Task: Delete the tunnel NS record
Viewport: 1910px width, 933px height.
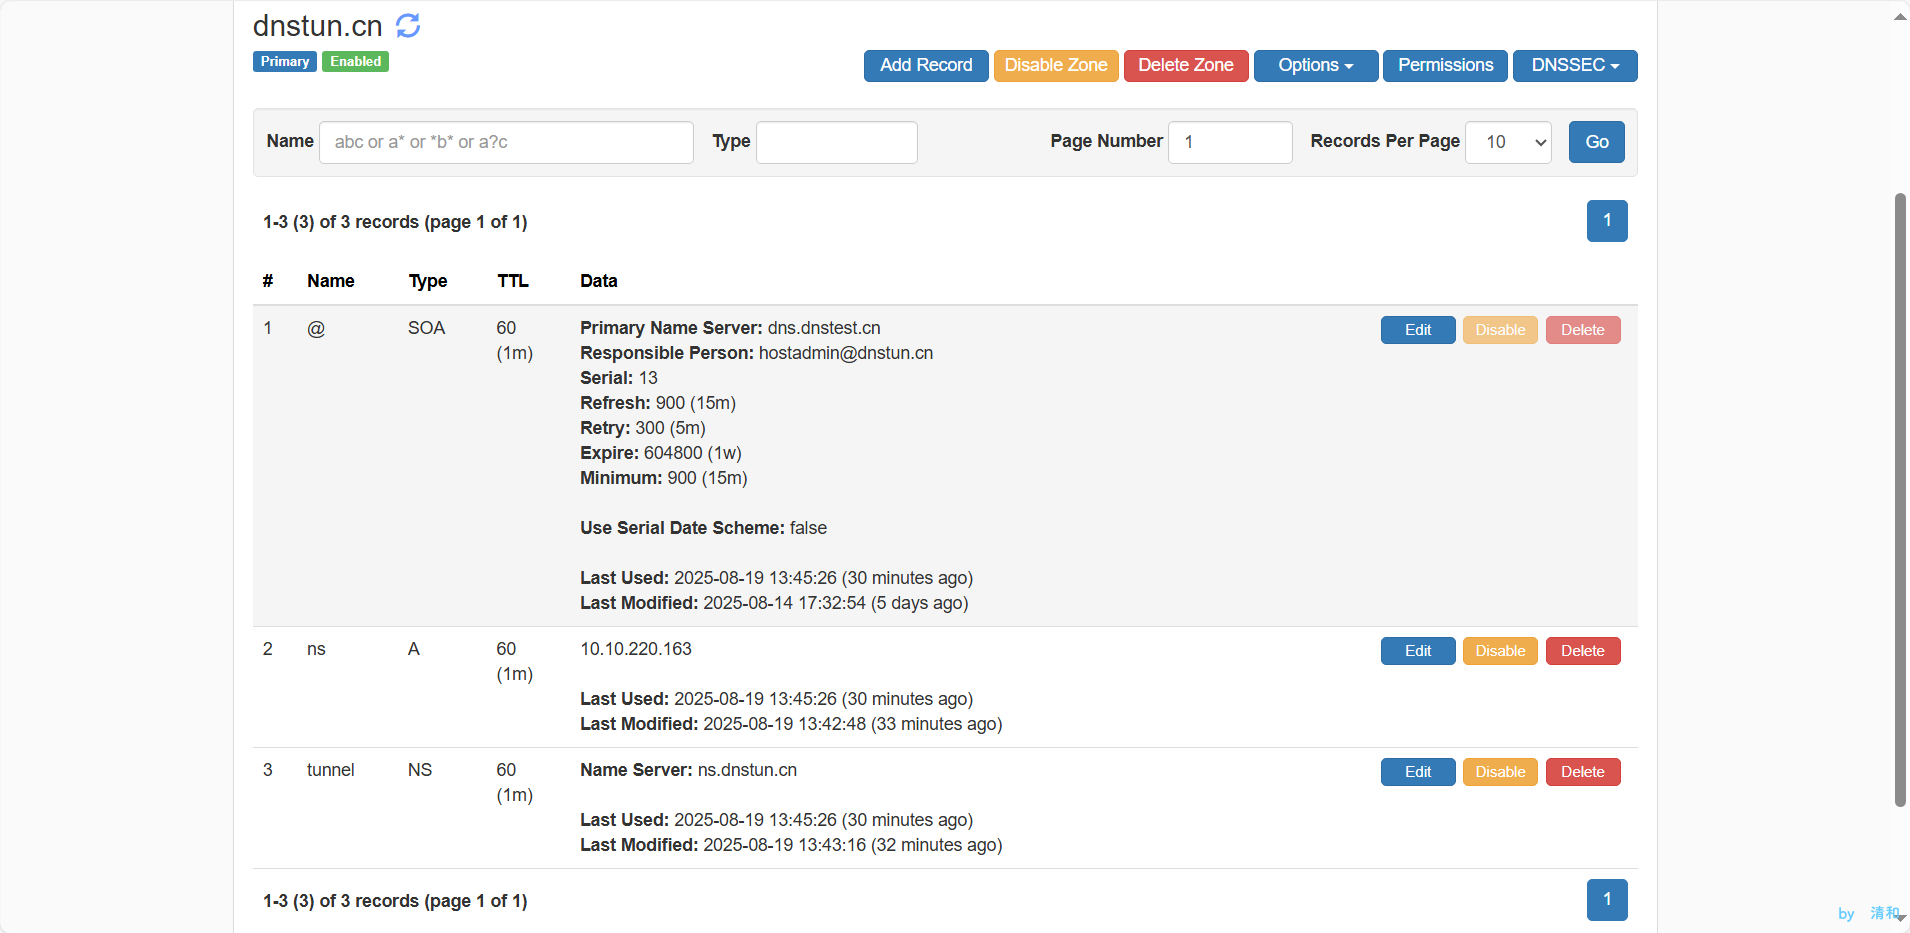Action: point(1582,772)
